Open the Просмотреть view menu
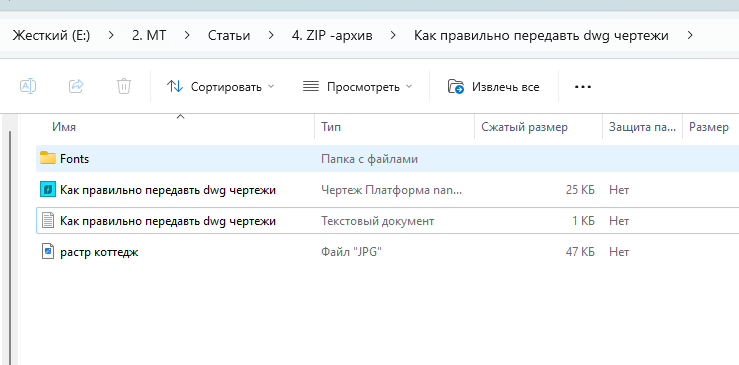 coord(357,87)
